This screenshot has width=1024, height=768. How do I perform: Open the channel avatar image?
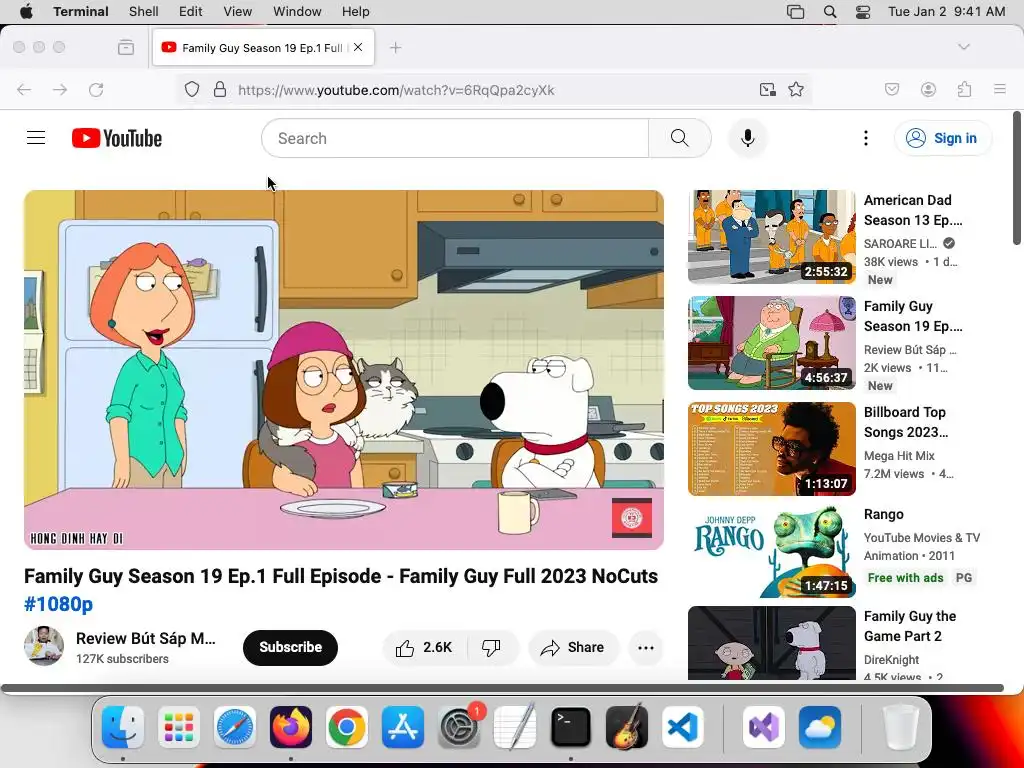[44, 646]
